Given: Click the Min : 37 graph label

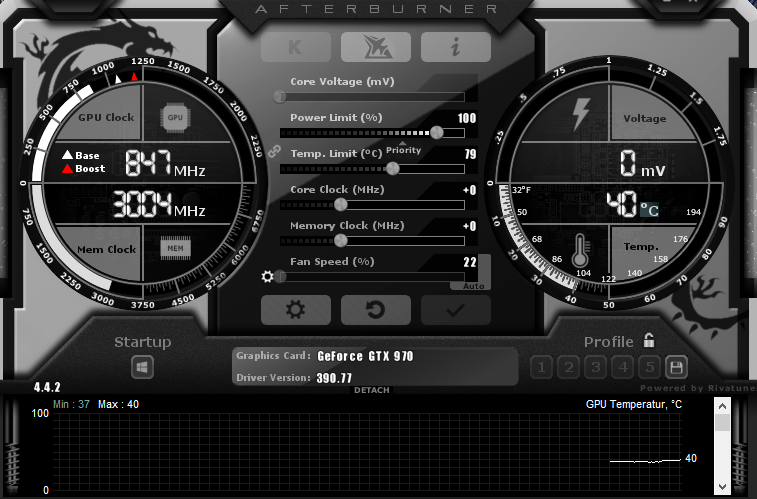Looking at the screenshot, I should coord(71,404).
